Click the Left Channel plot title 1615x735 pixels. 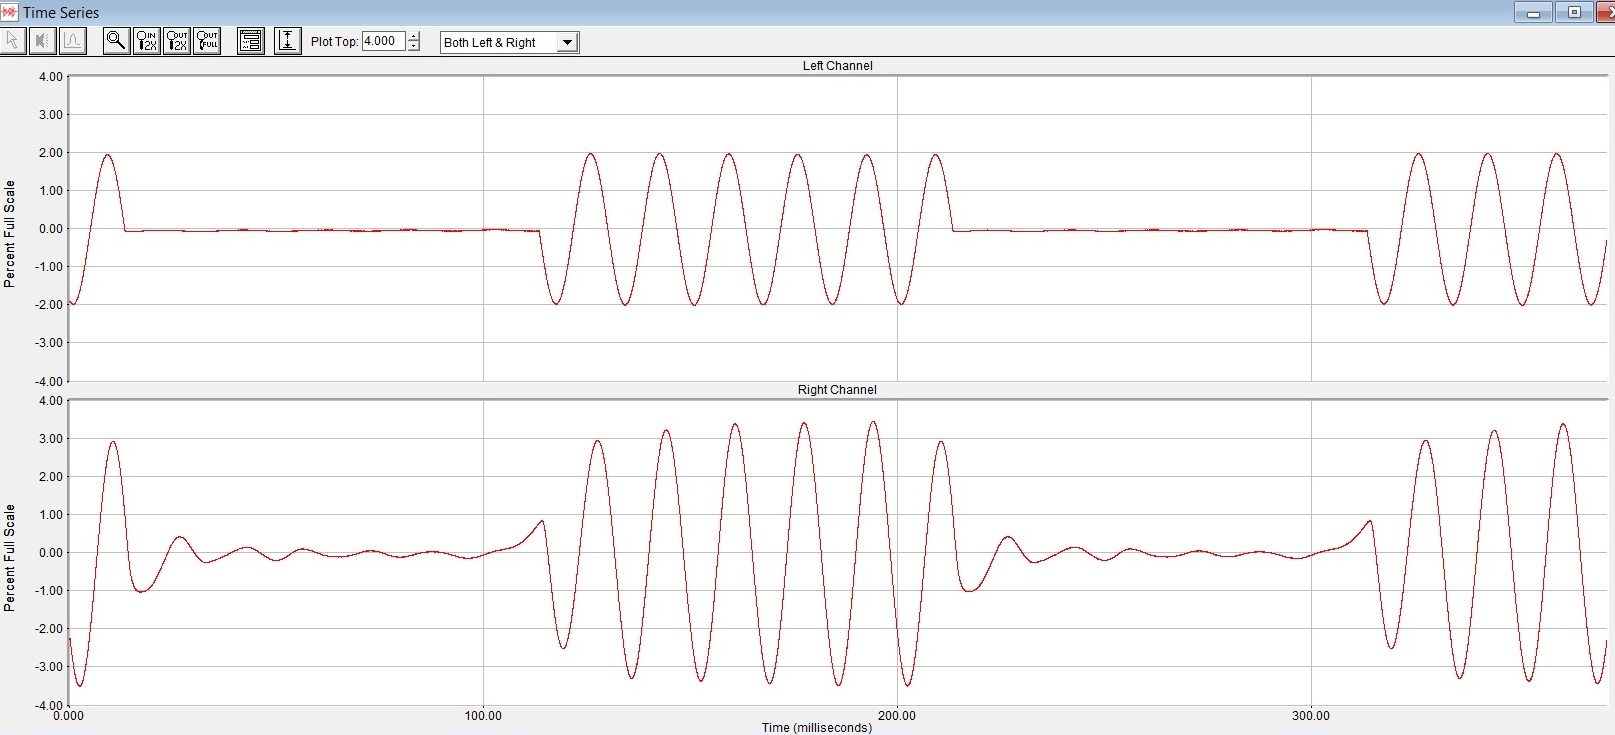[x=837, y=66]
